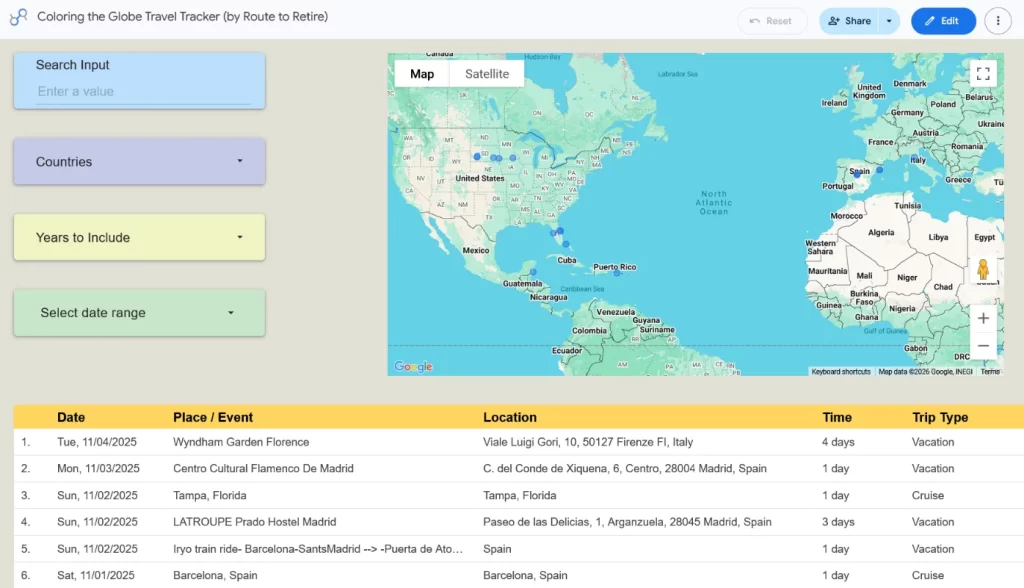Zoom in on the map

(983, 319)
